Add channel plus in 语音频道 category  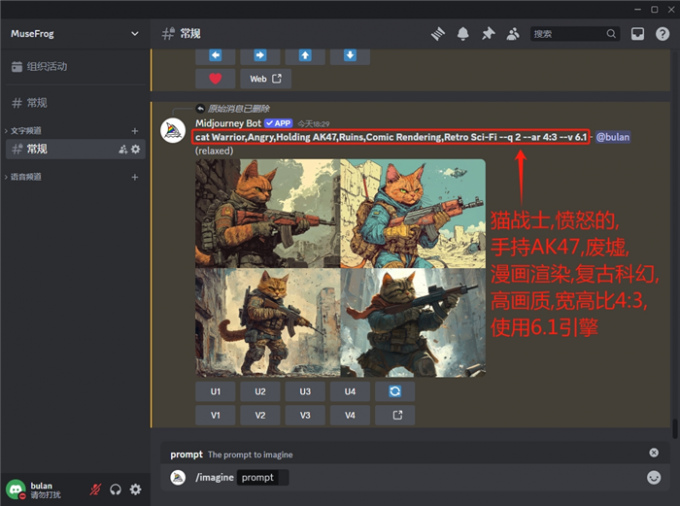pyautogui.click(x=135, y=177)
